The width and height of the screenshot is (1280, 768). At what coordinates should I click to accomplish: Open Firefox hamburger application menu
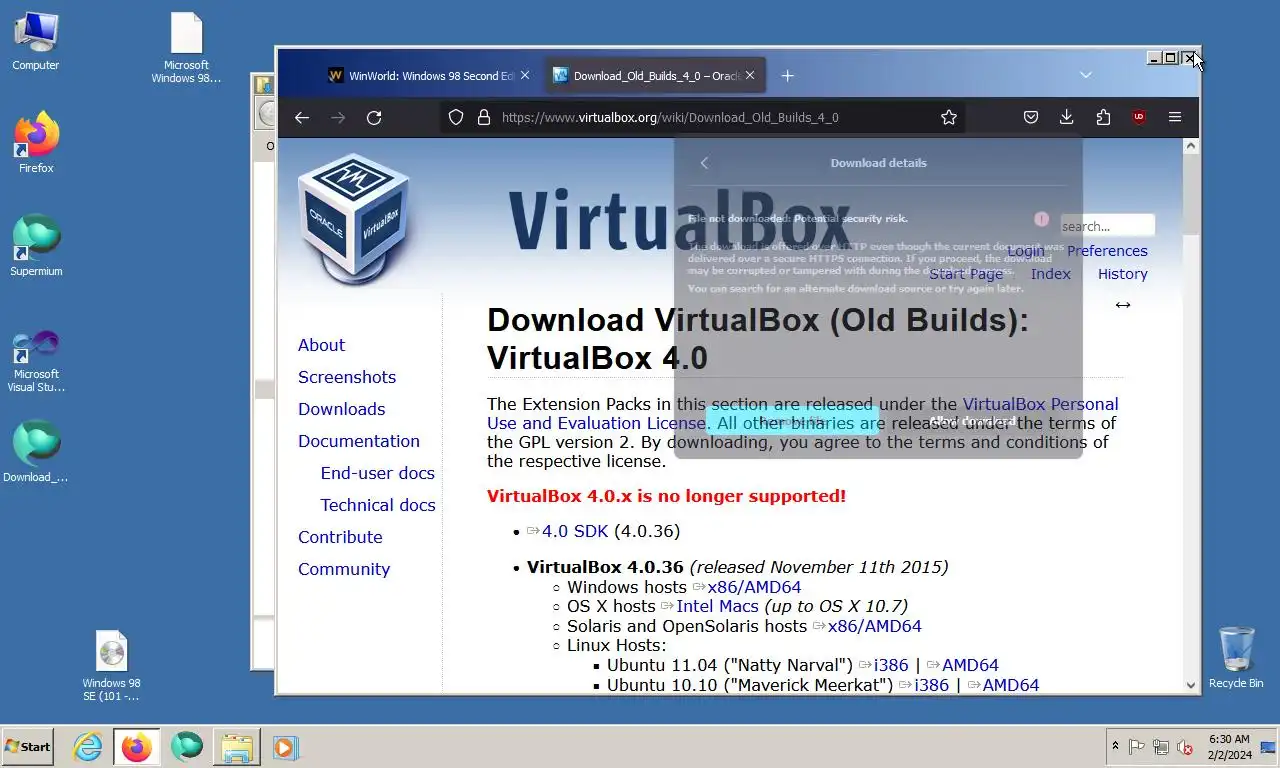point(1175,117)
